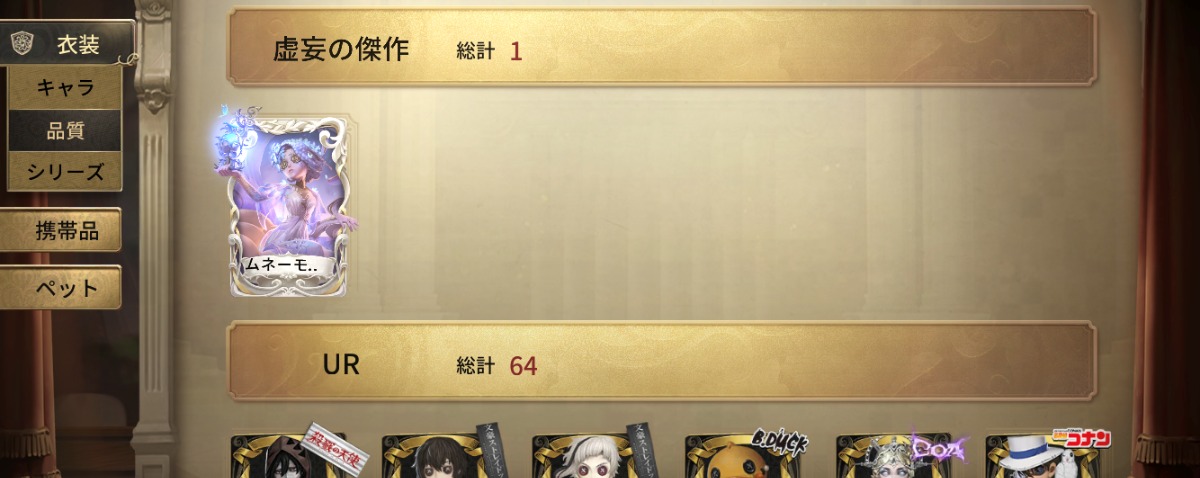1200x478 pixels.
Task: Collapse the UR section header
Action: tap(661, 362)
